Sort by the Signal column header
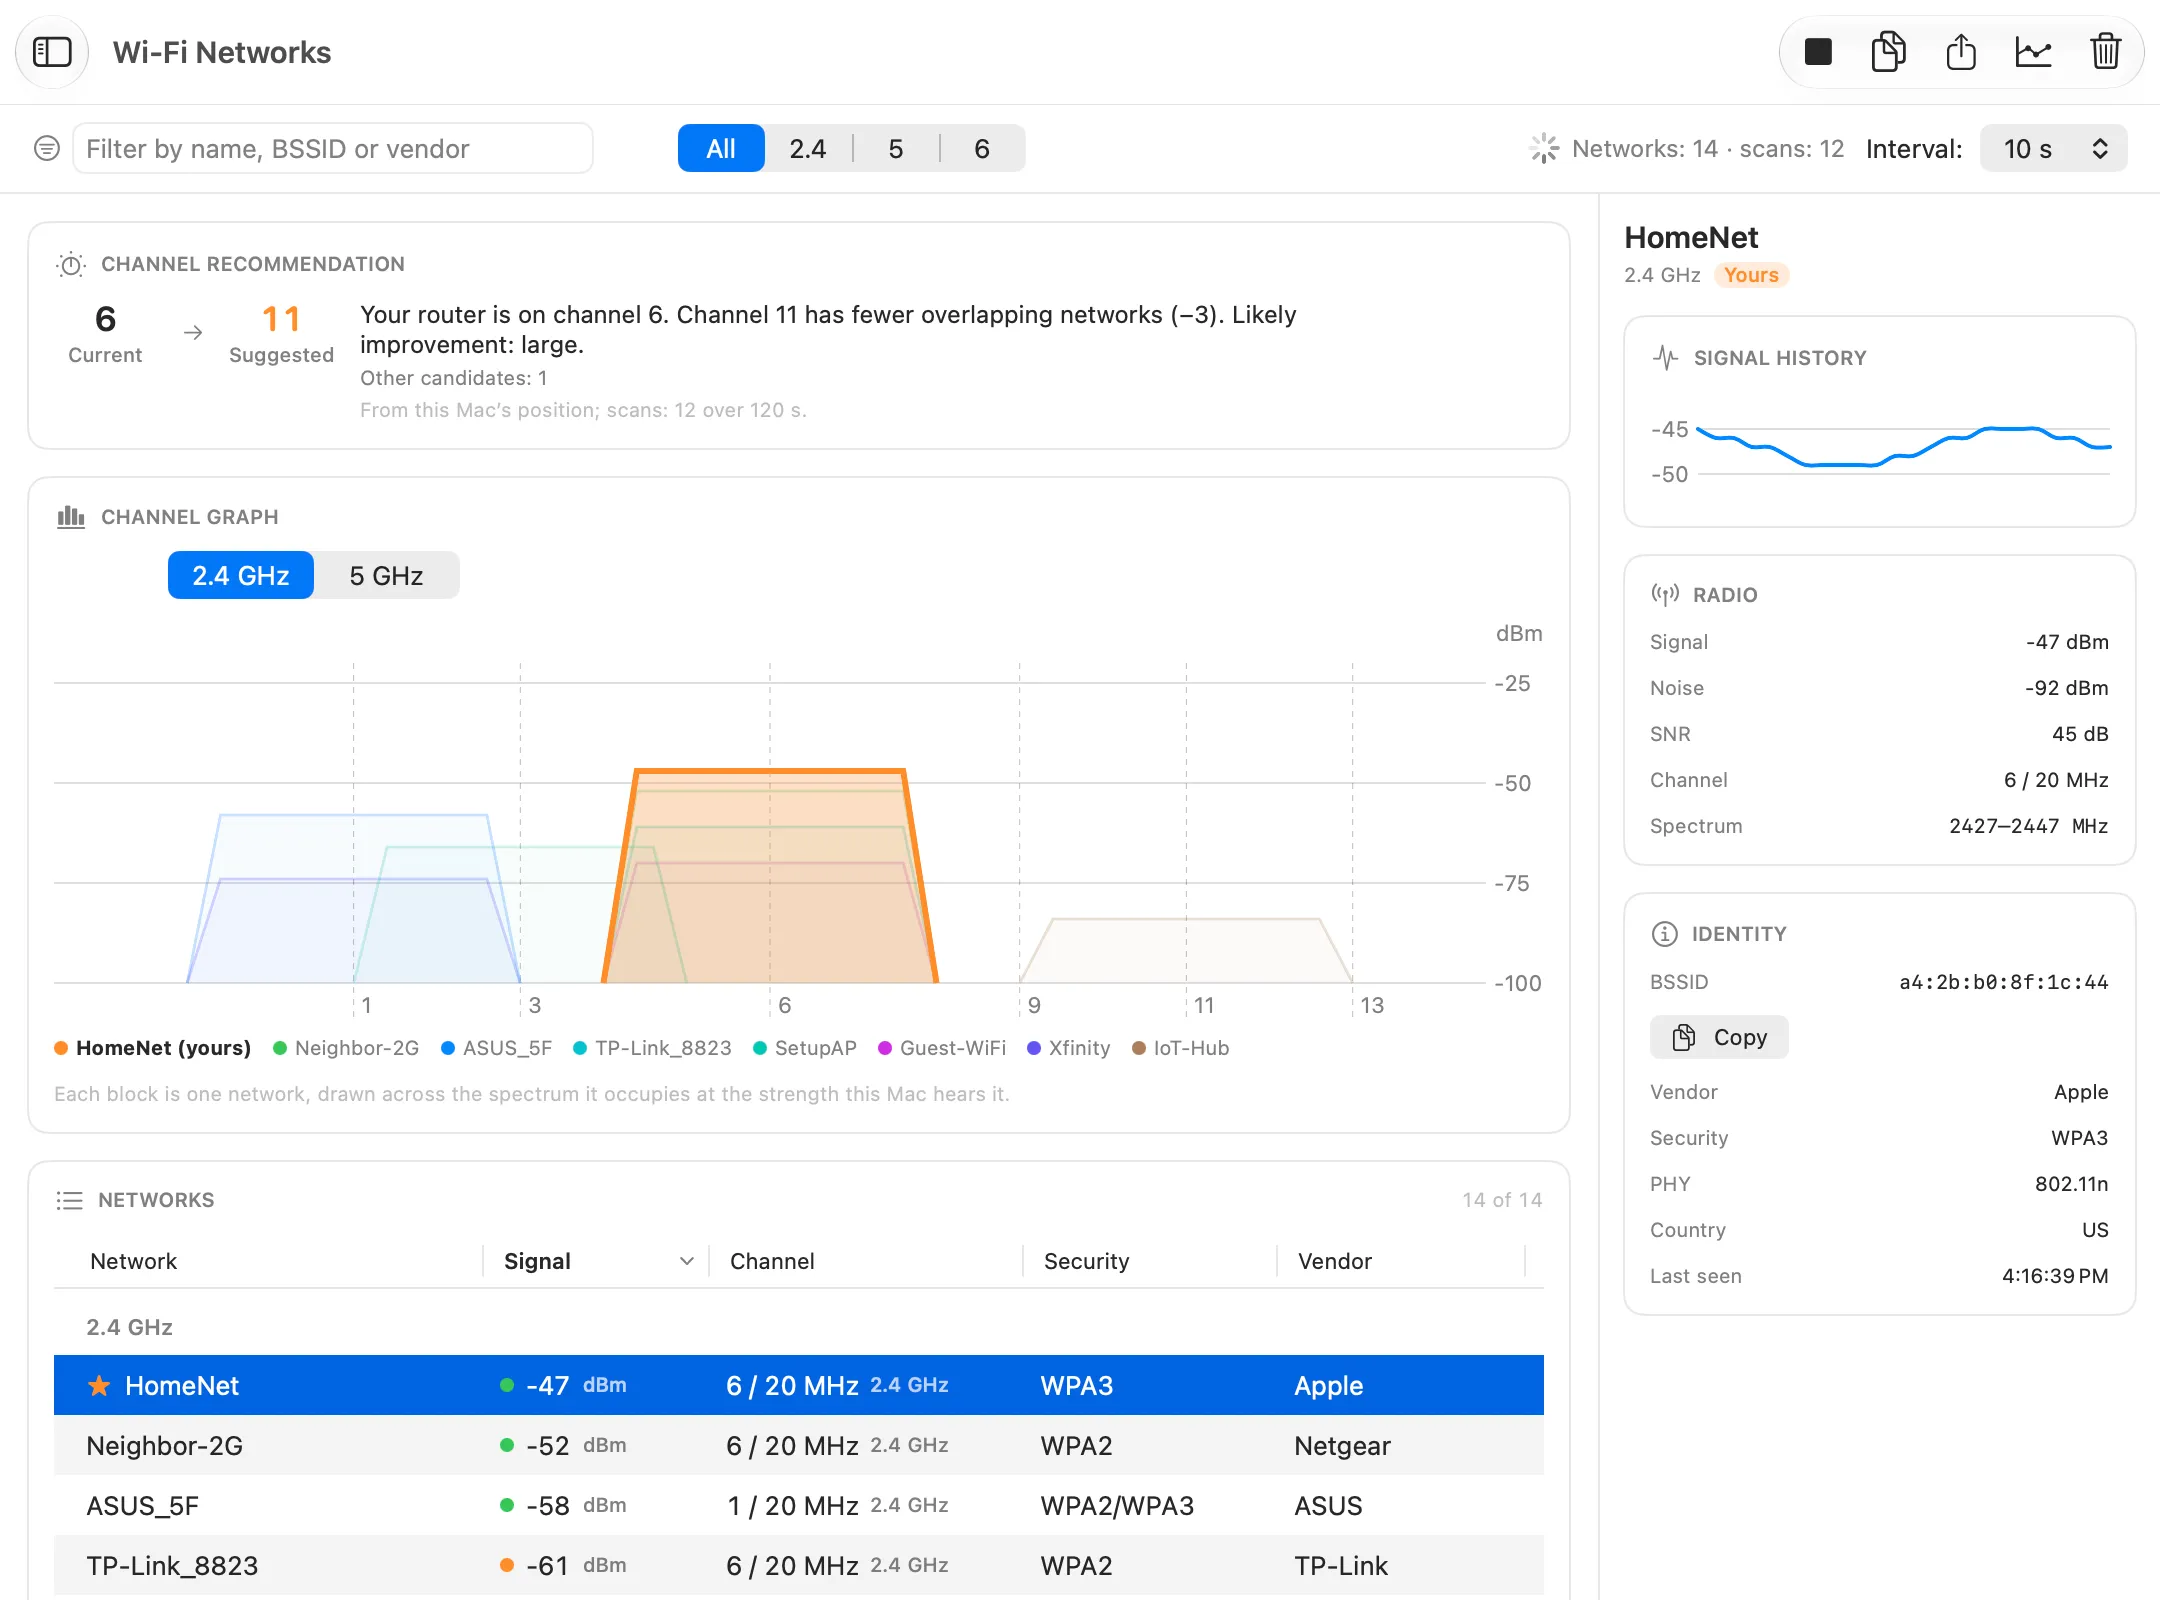 pyautogui.click(x=596, y=1262)
